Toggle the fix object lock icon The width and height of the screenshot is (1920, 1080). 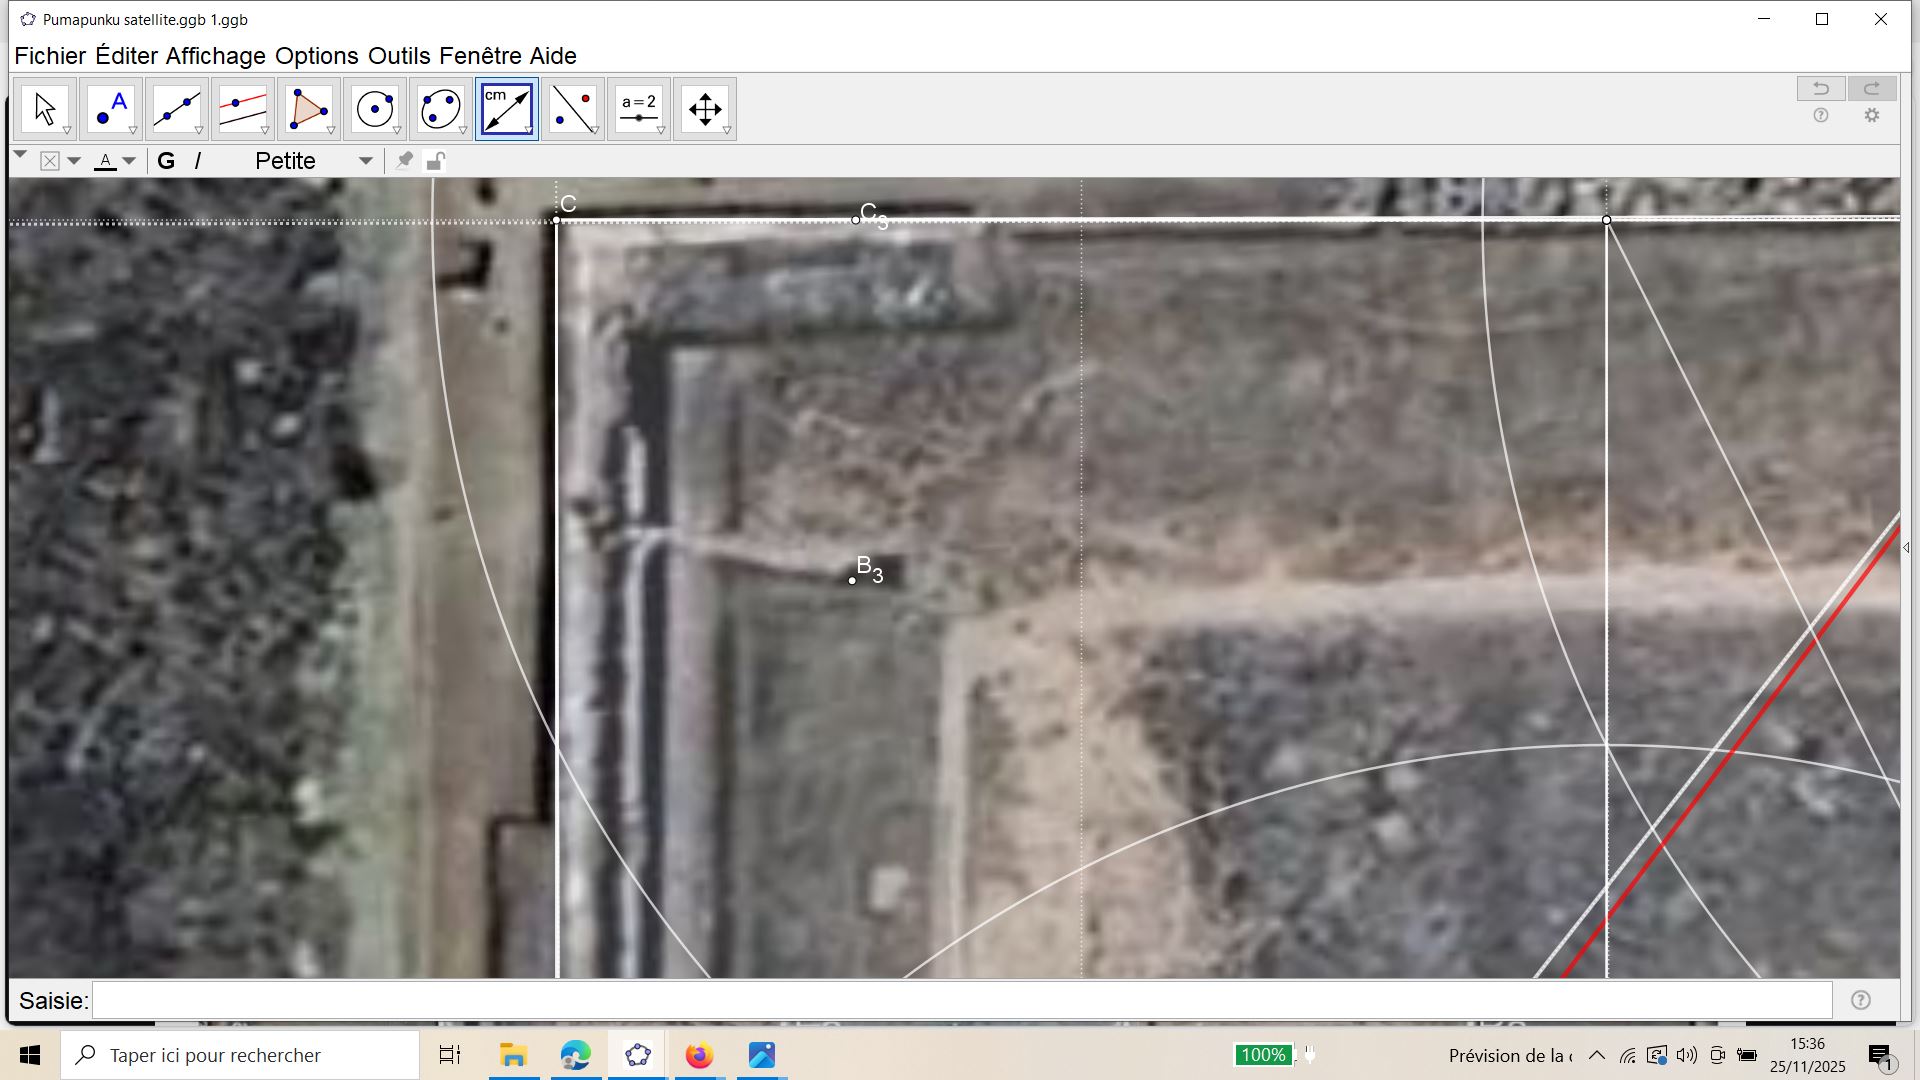click(435, 161)
